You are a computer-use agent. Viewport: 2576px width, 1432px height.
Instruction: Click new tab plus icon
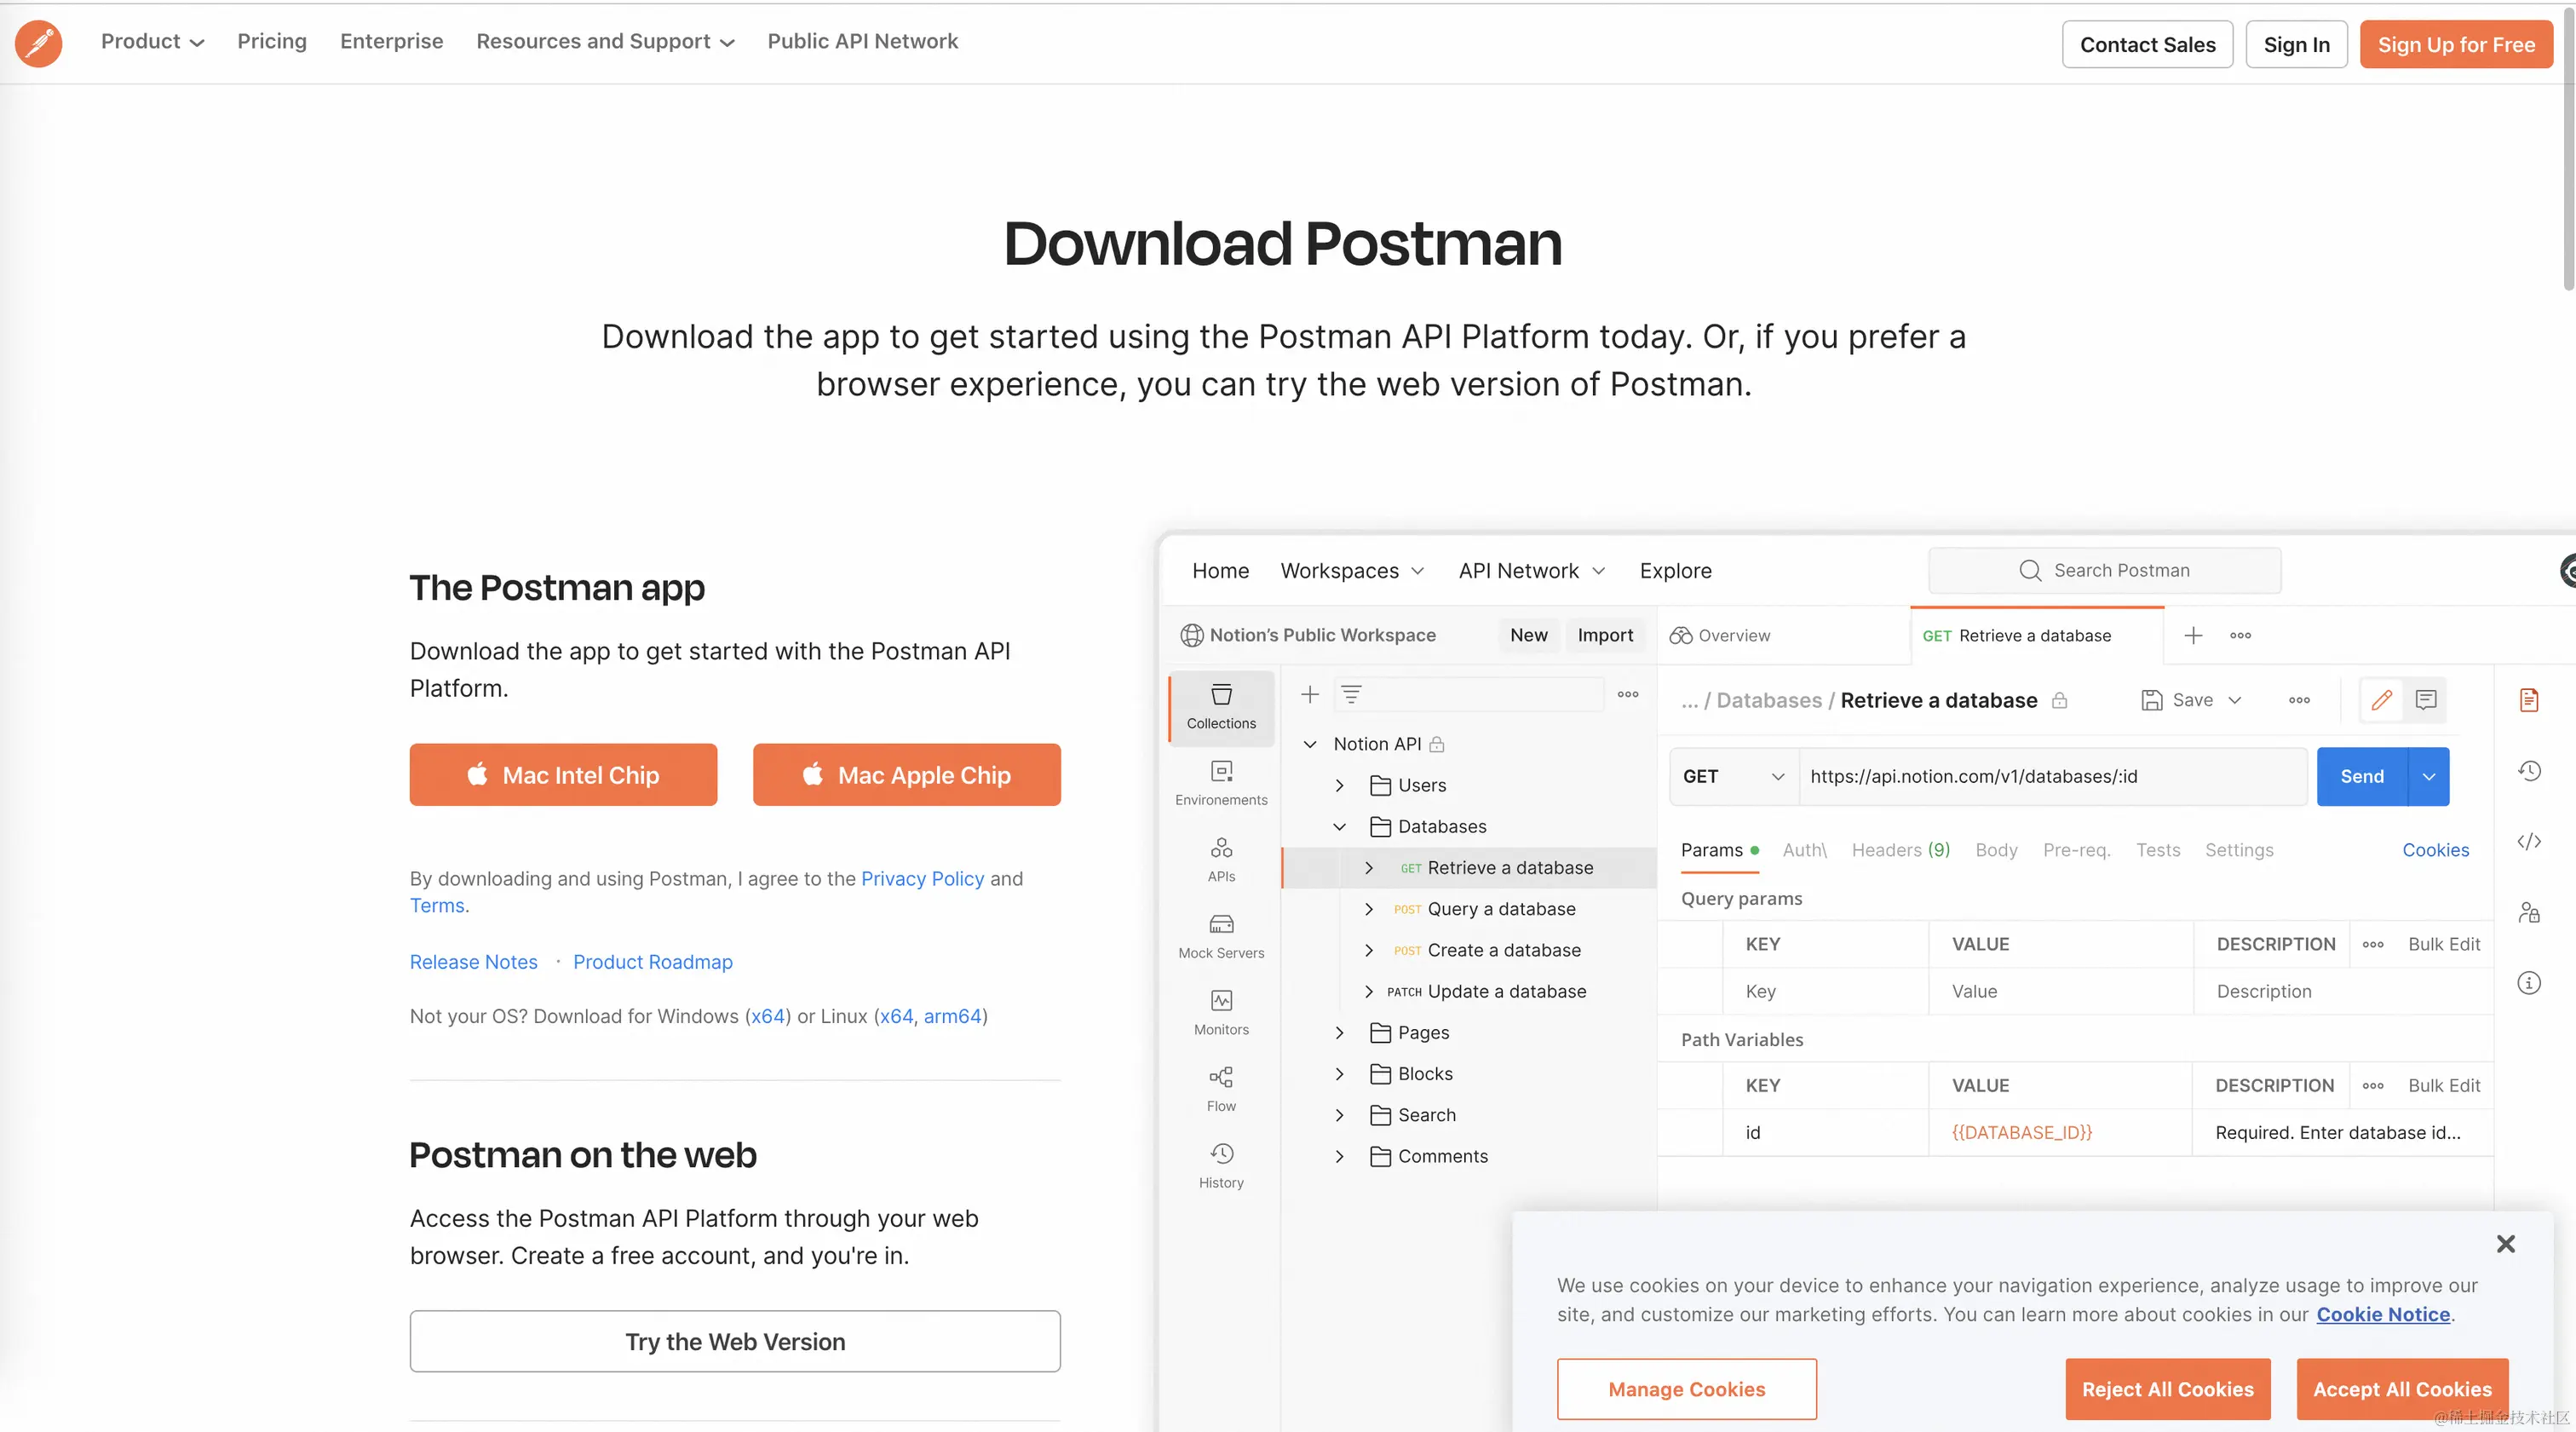click(x=2193, y=635)
